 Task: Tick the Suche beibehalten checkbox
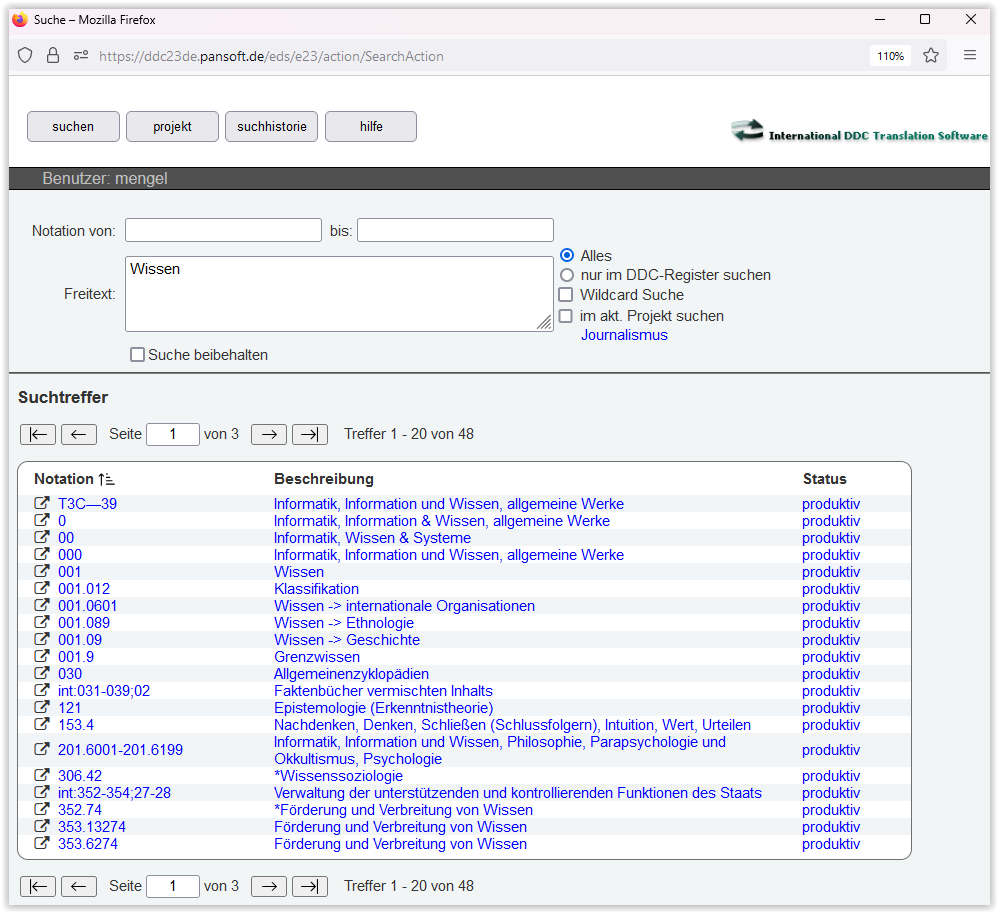coord(138,355)
